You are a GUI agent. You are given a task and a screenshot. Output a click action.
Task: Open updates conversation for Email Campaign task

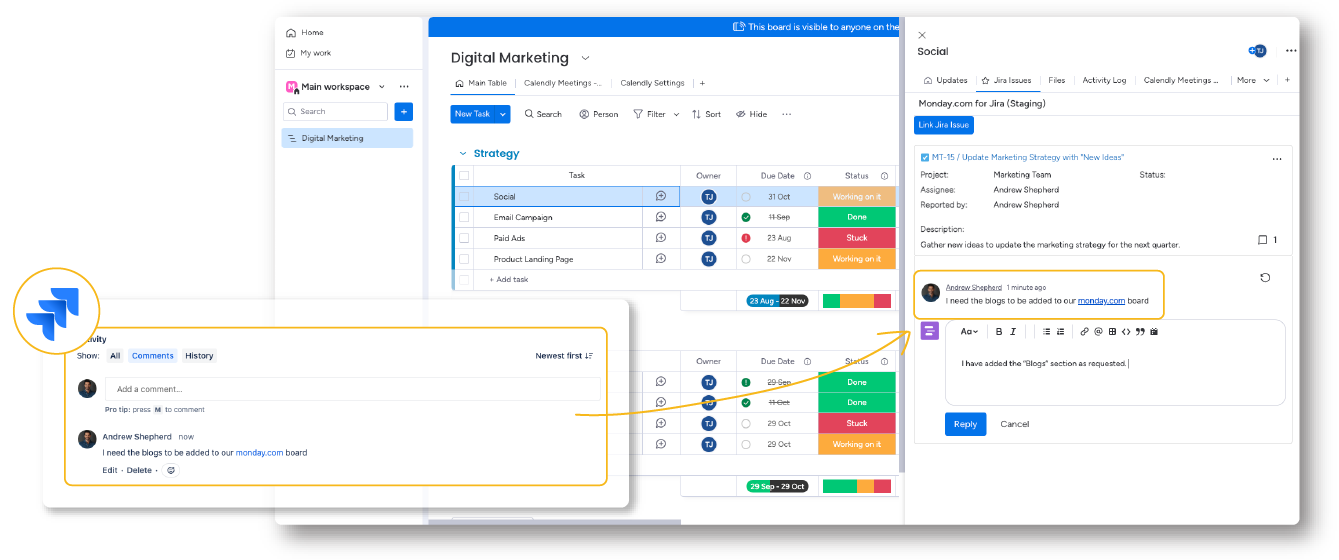point(661,217)
